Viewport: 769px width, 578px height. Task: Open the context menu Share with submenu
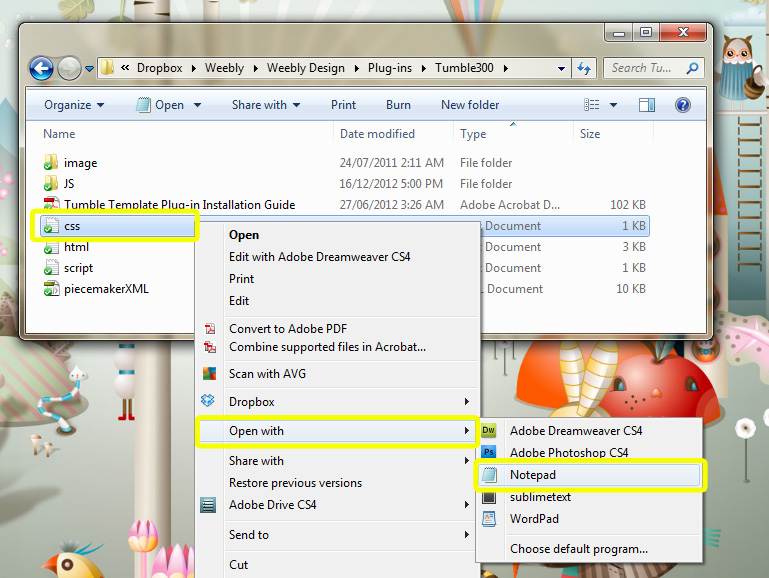coord(338,461)
